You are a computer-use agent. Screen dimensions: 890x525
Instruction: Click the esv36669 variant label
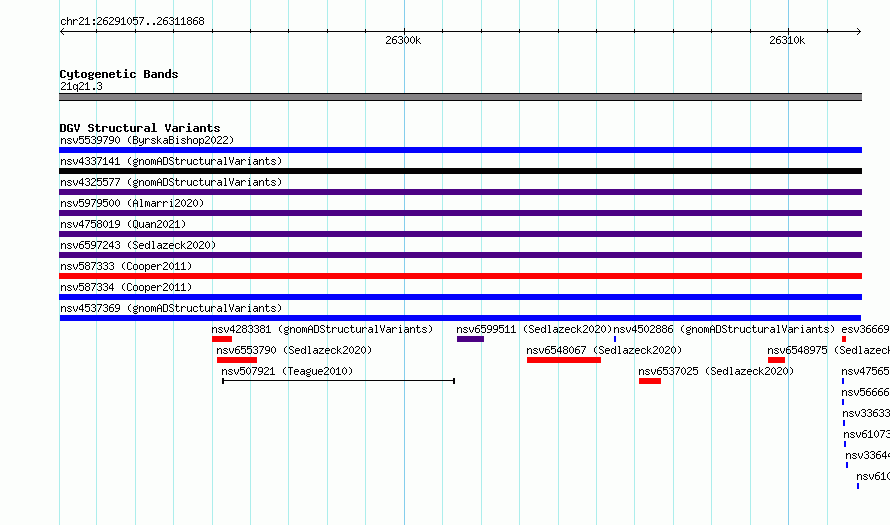click(x=866, y=329)
